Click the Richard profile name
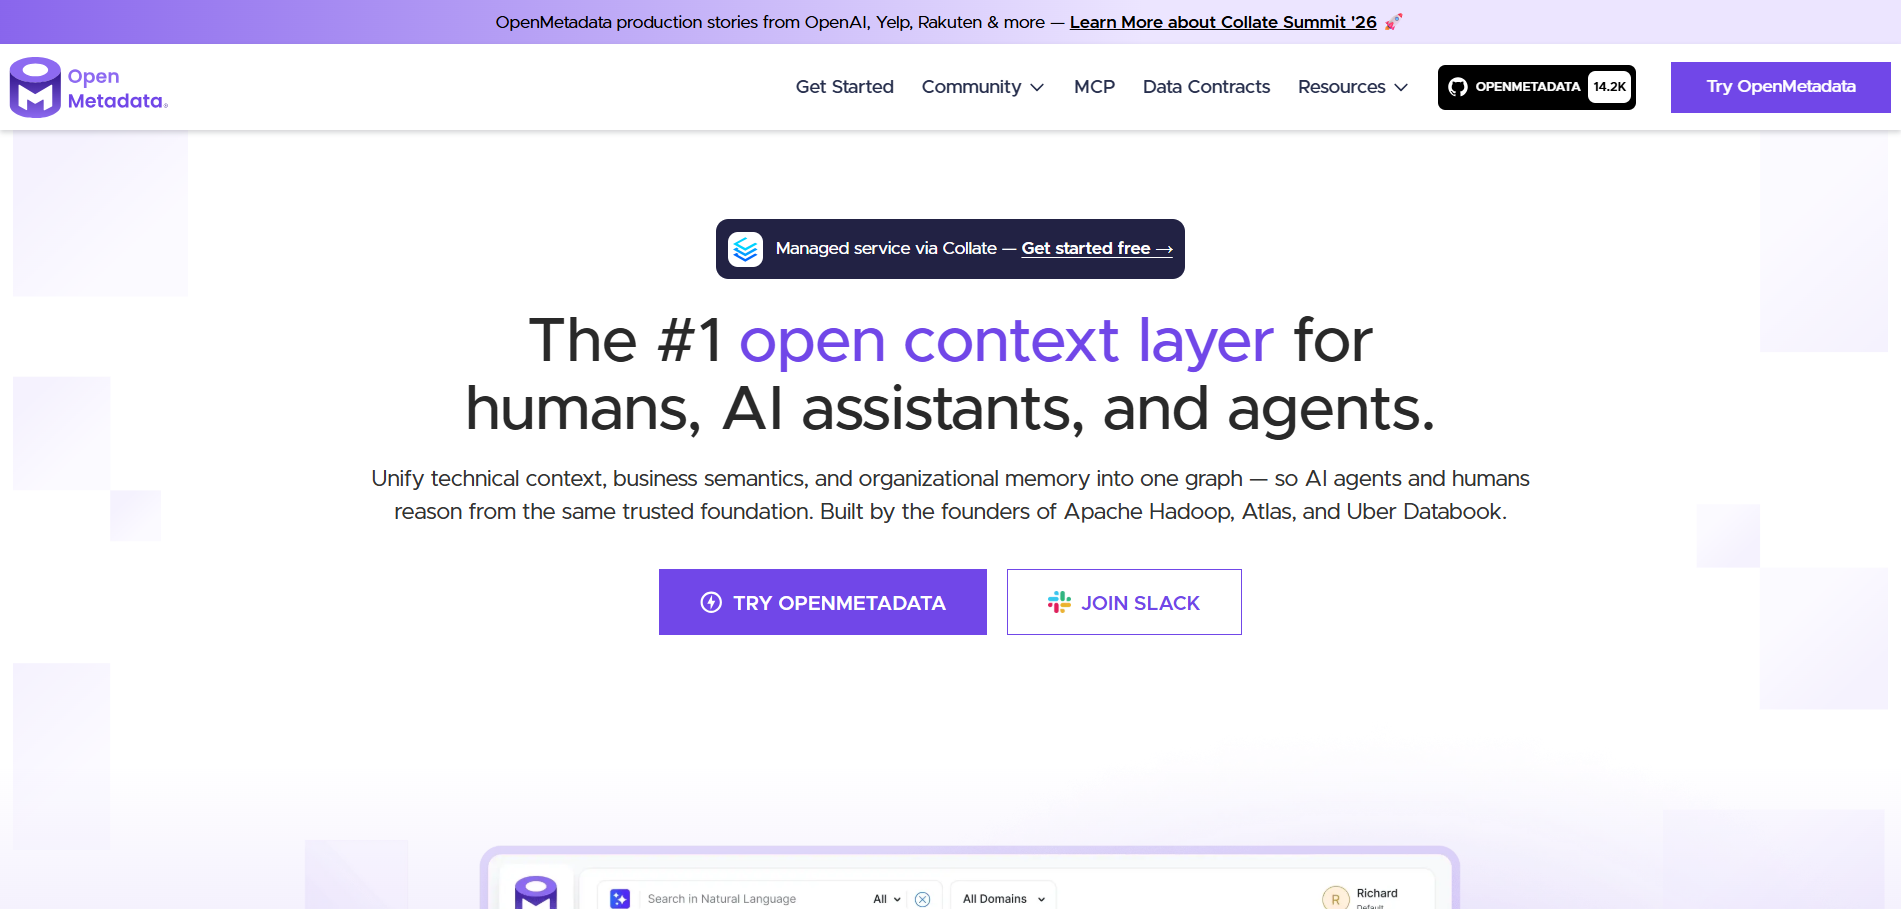The height and width of the screenshot is (909, 1901). coord(1377,893)
